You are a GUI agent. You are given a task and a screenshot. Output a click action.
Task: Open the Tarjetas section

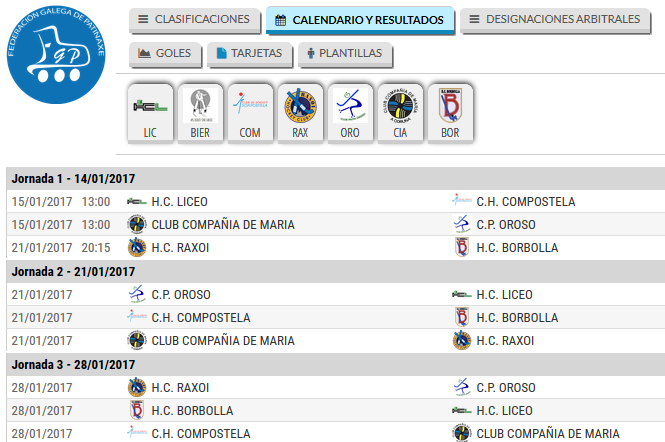point(250,53)
